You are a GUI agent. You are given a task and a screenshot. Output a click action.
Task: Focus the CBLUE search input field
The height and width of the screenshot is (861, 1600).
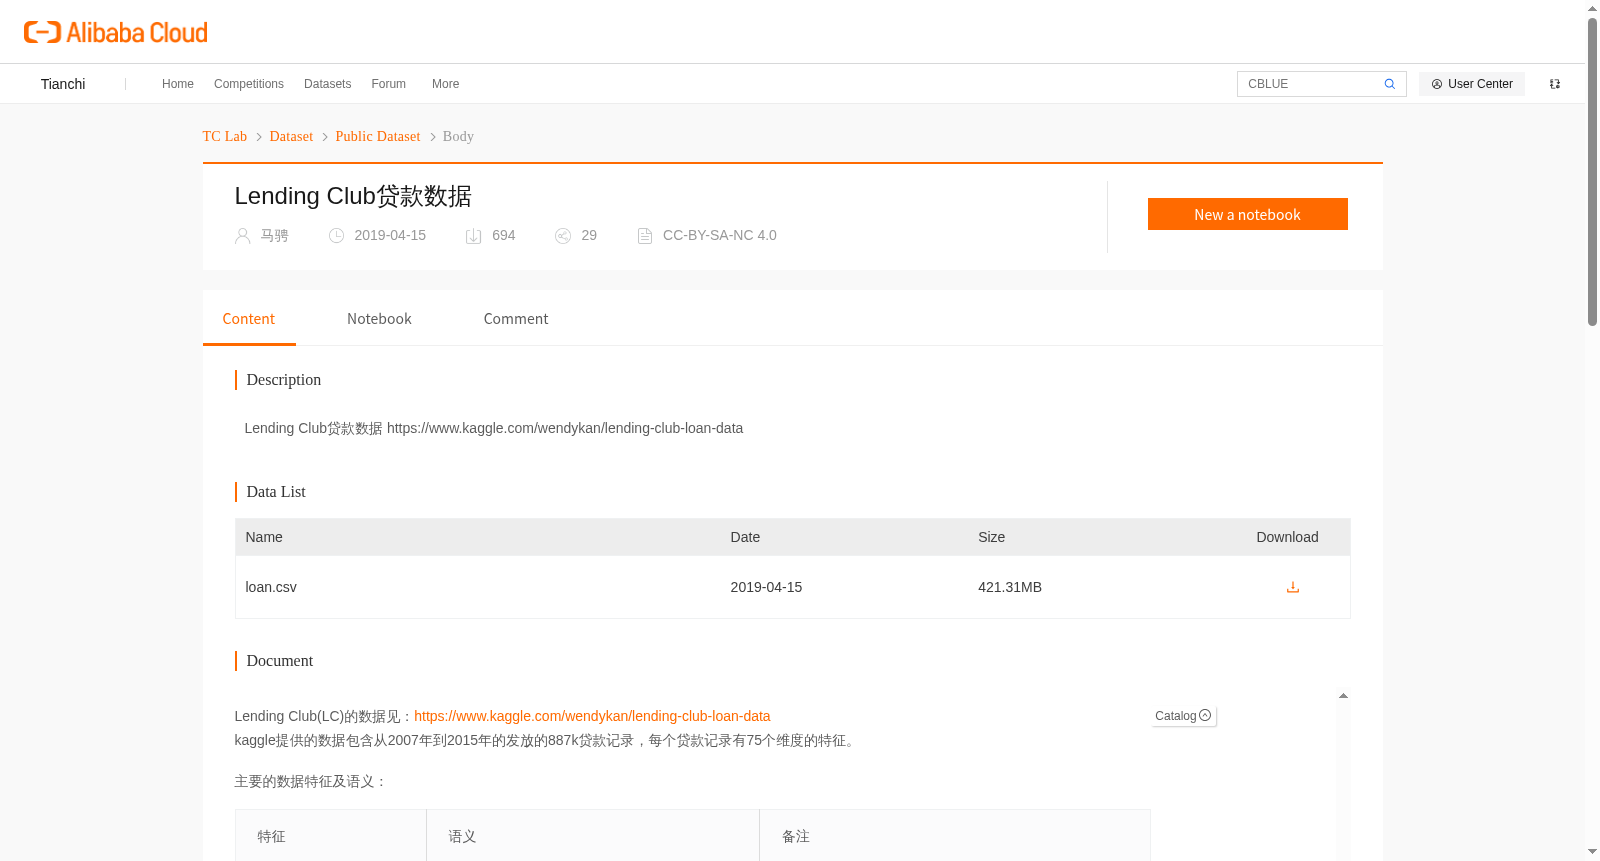[x=1312, y=84]
